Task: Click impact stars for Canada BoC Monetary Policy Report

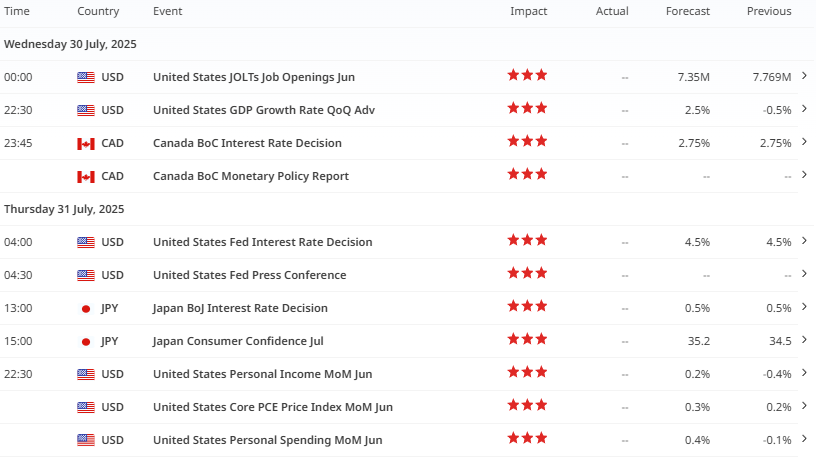Action: pos(527,174)
